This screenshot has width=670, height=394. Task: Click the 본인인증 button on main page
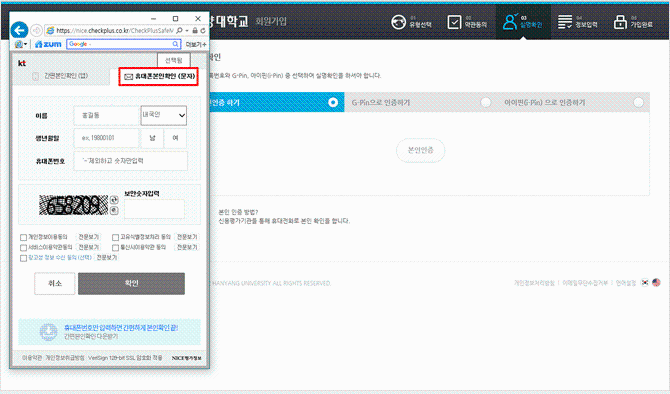[x=420, y=150]
